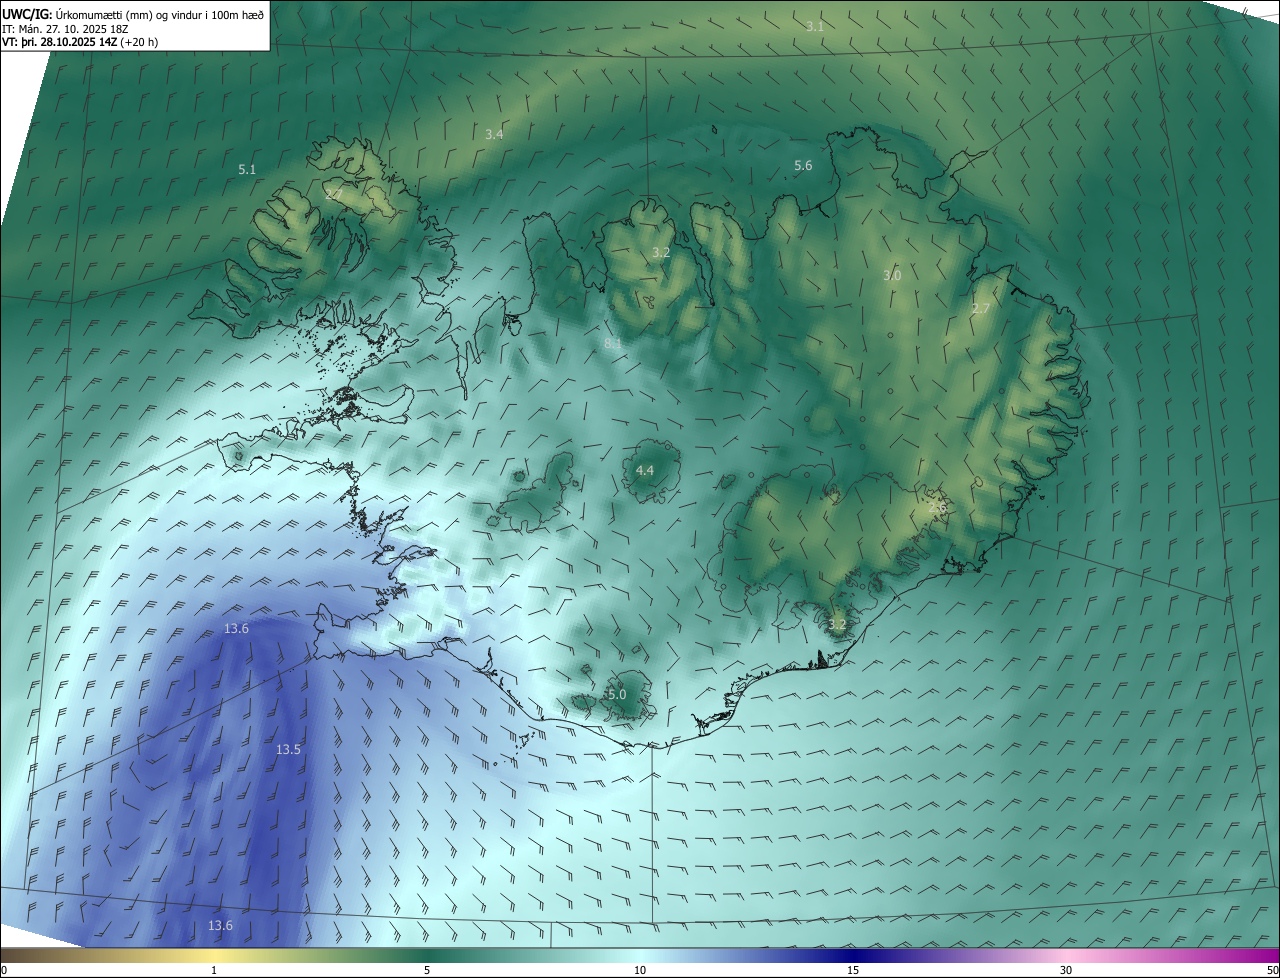Click the 3.1 value label on the map
1280x978 pixels.
815,26
